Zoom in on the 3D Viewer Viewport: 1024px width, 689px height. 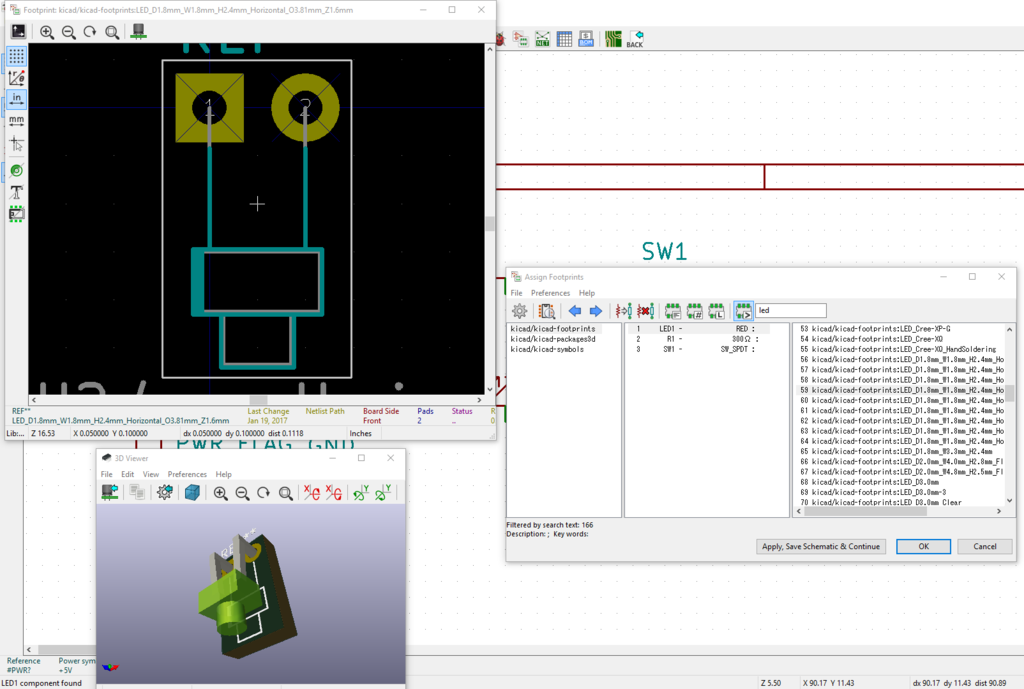(221, 493)
